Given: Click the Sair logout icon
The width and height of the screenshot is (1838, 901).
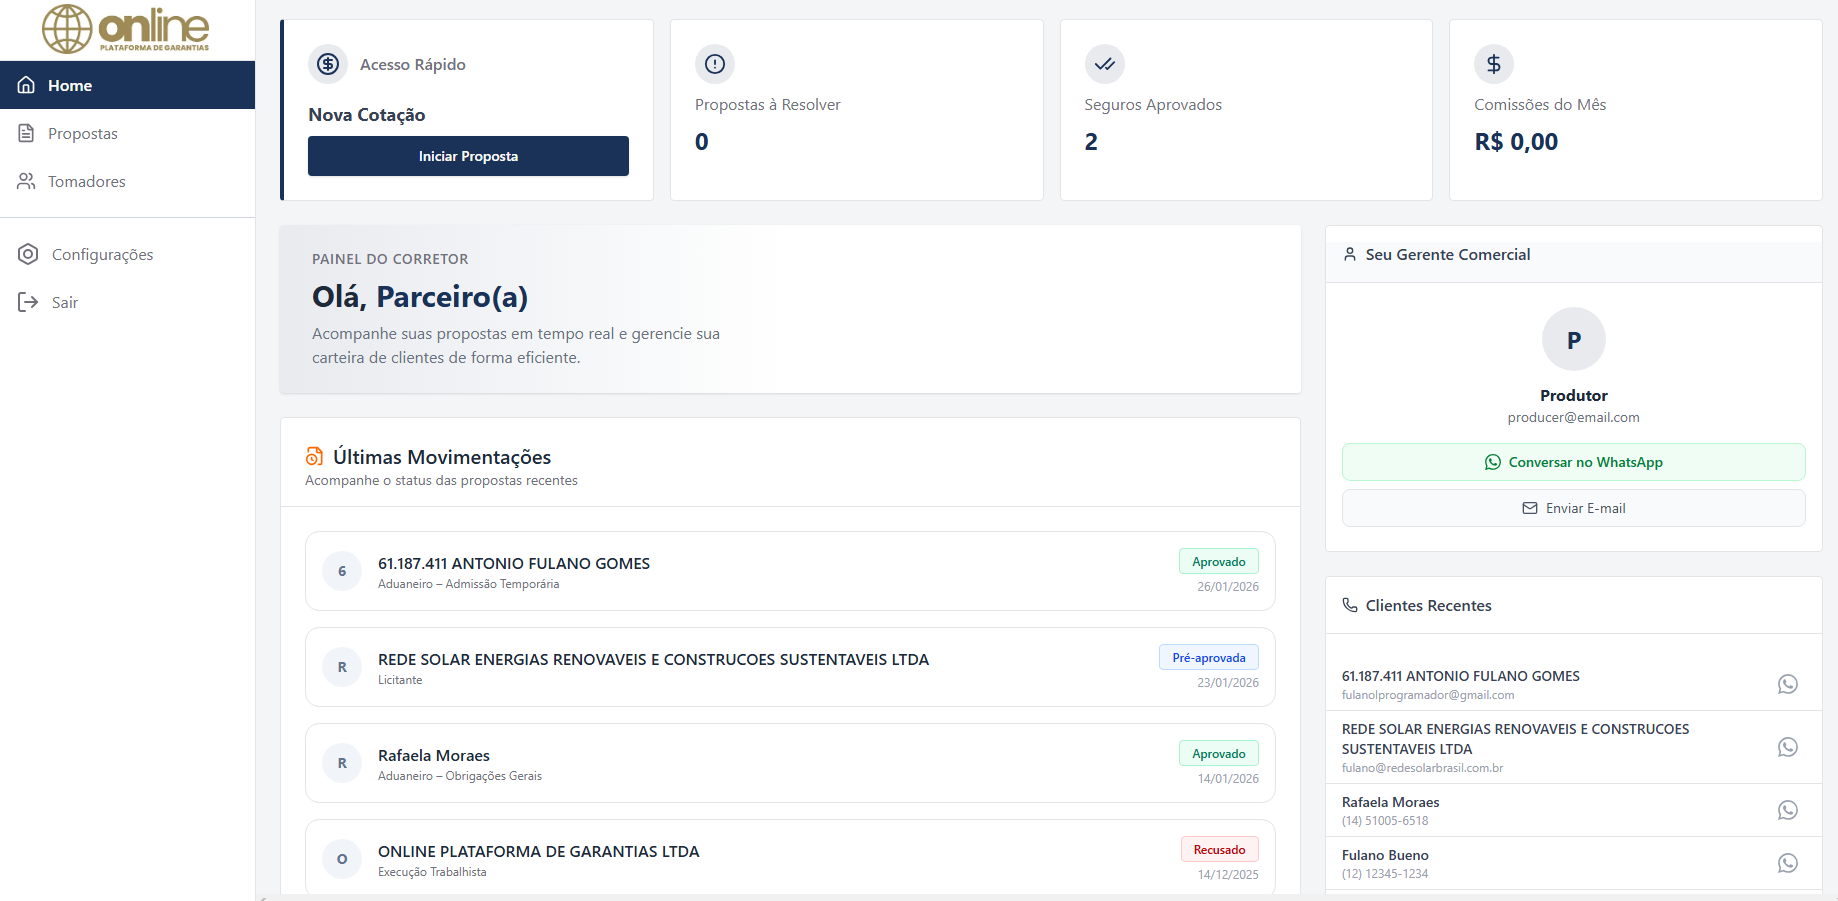Looking at the screenshot, I should [x=28, y=301].
